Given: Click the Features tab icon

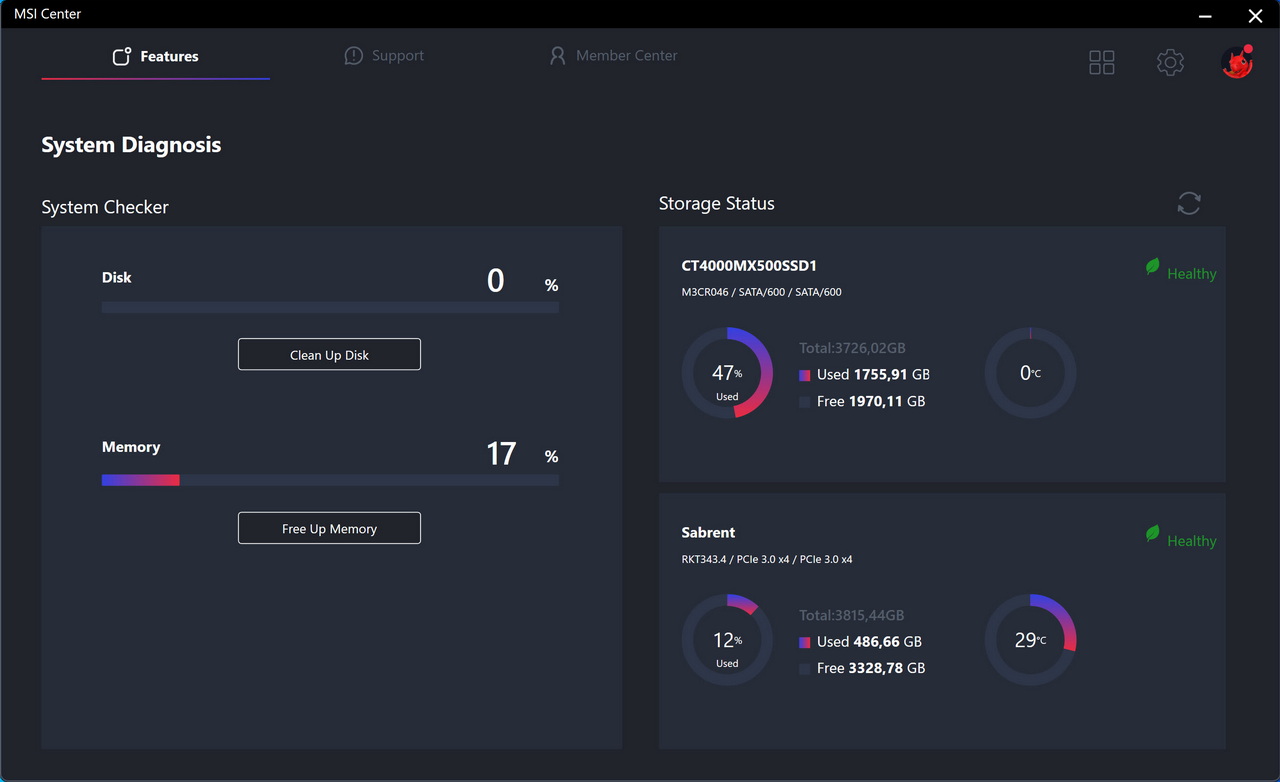Looking at the screenshot, I should pos(122,56).
